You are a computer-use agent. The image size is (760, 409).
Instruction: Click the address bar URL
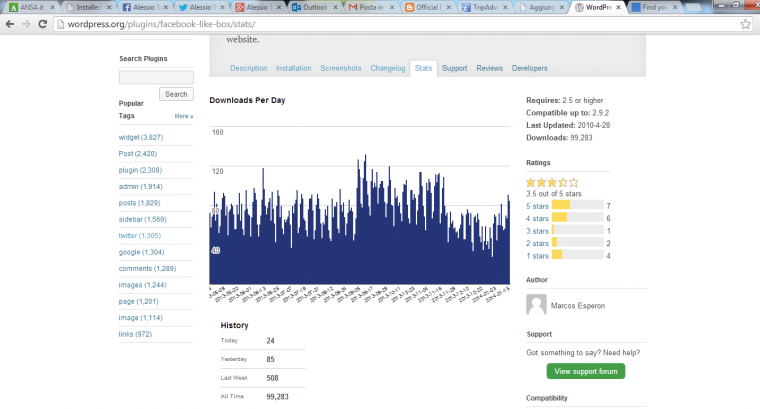(161, 24)
